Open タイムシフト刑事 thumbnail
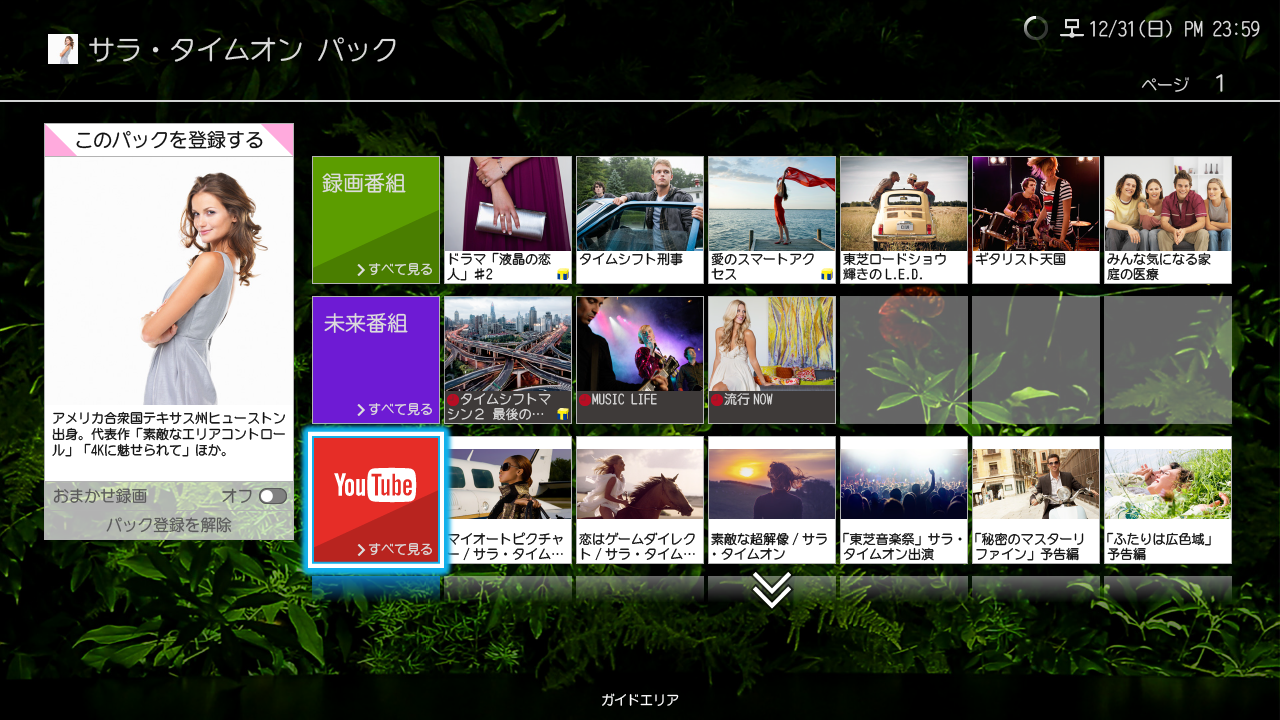This screenshot has height=720, width=1280. (640, 220)
